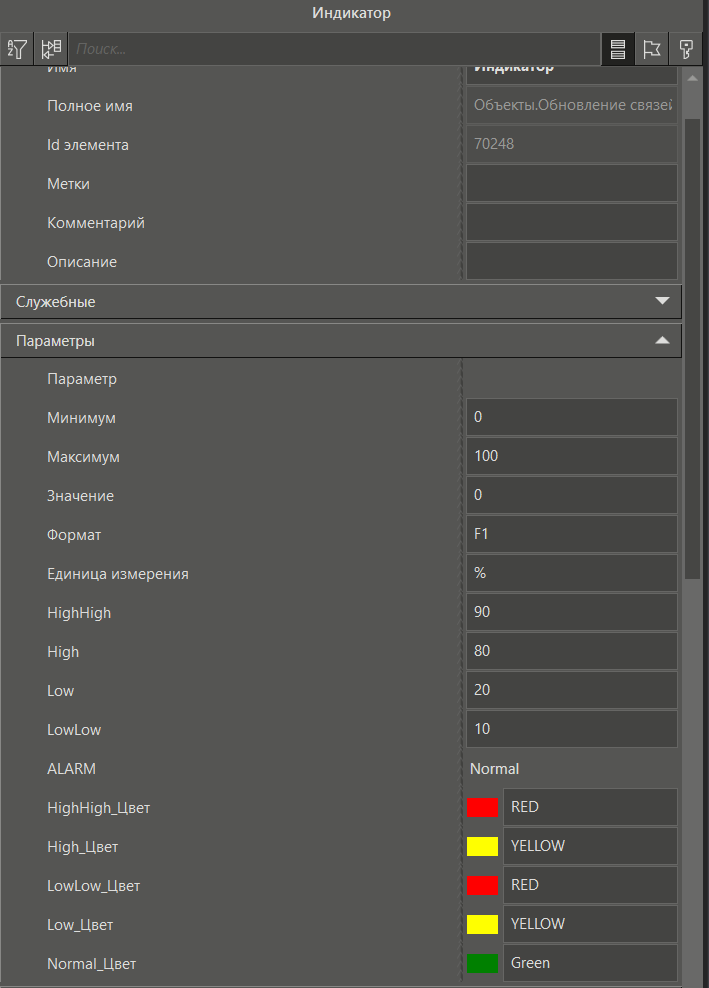Select the alphabetical sort filter icon
Image resolution: width=709 pixels, height=988 pixels.
[x=17, y=48]
